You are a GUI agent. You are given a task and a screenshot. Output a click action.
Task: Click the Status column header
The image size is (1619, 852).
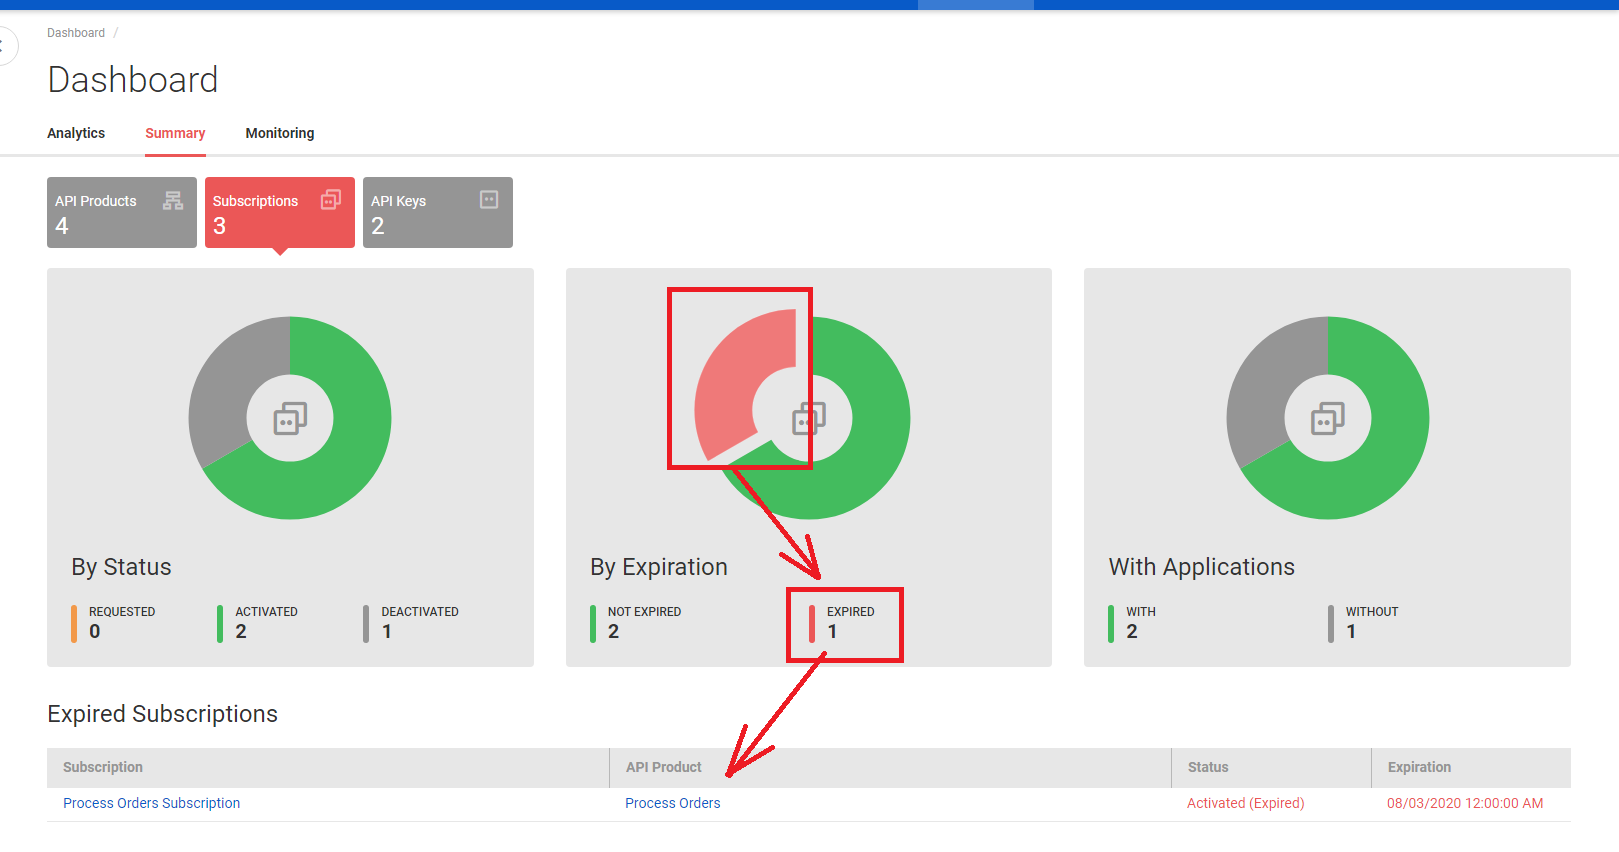click(x=1208, y=767)
